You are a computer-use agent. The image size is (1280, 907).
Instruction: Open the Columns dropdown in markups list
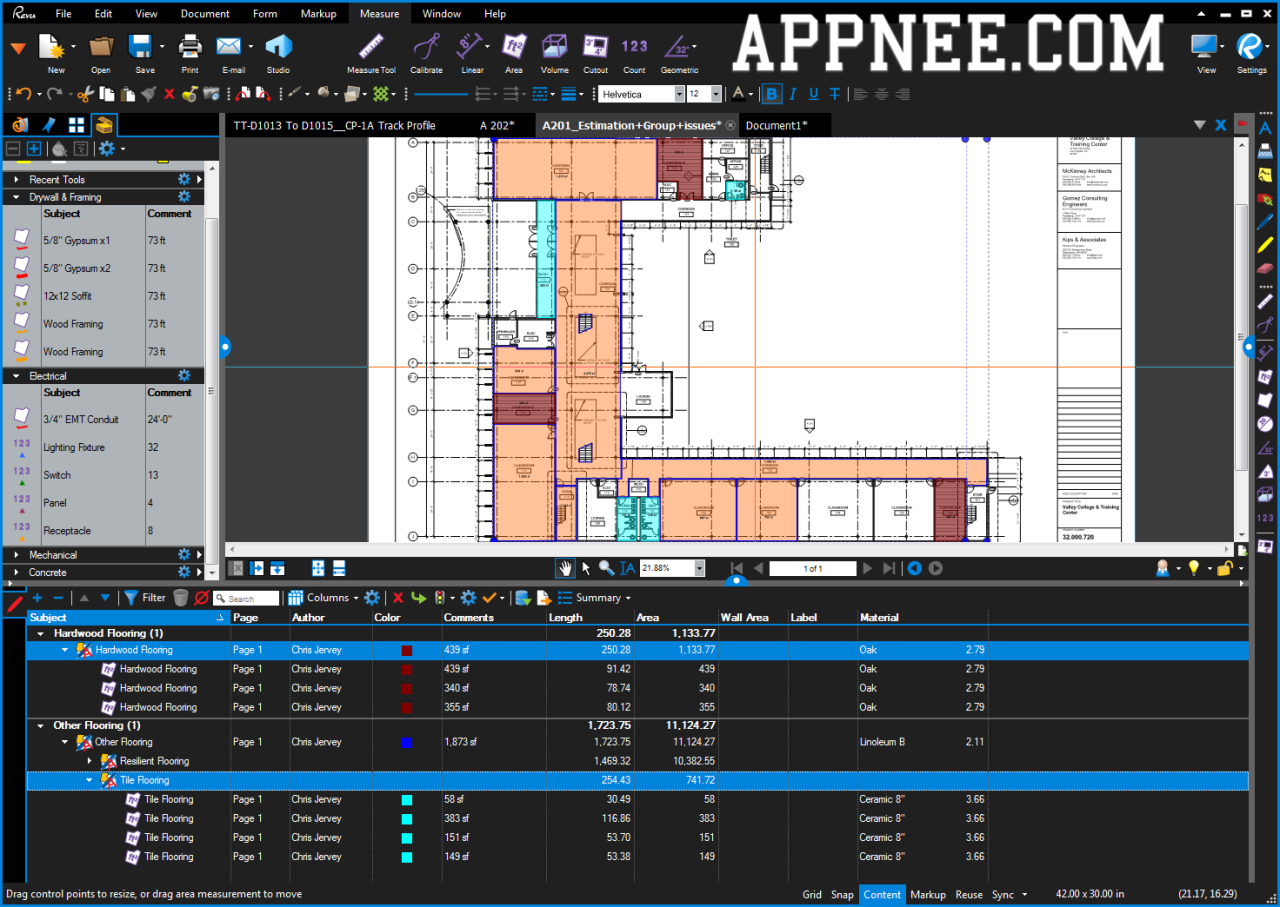[322, 598]
